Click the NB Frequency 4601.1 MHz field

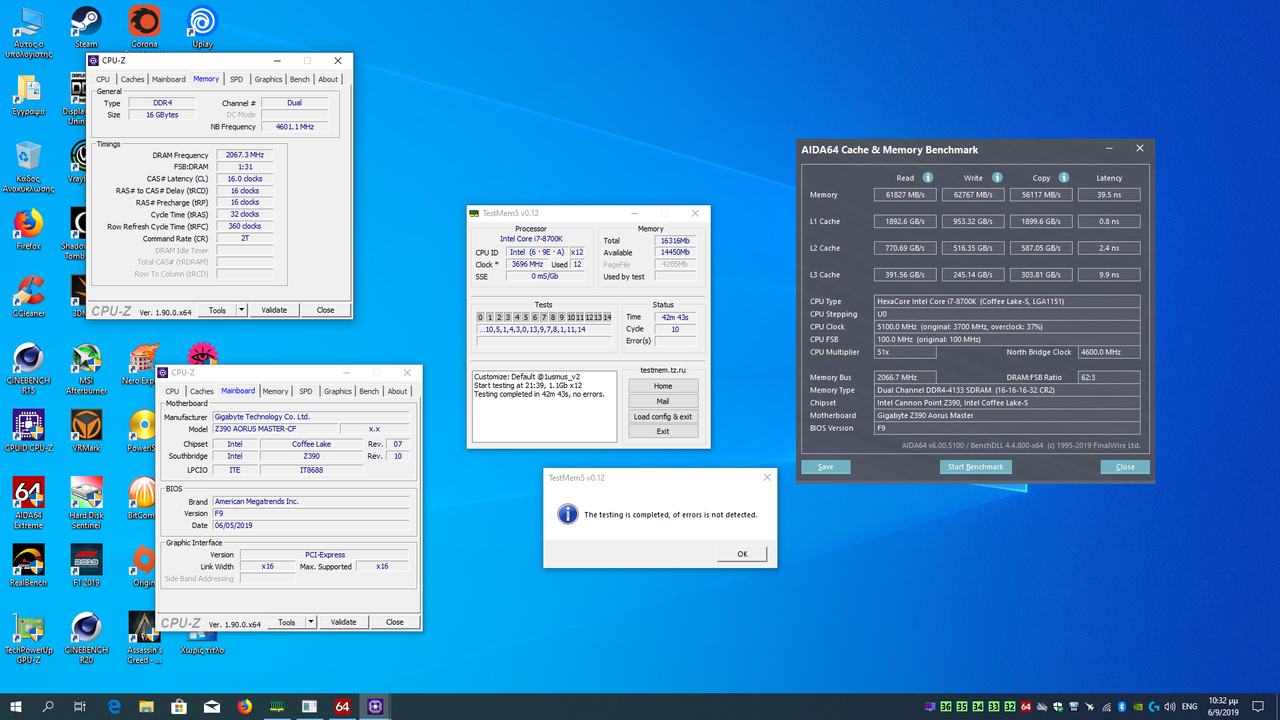[294, 127]
